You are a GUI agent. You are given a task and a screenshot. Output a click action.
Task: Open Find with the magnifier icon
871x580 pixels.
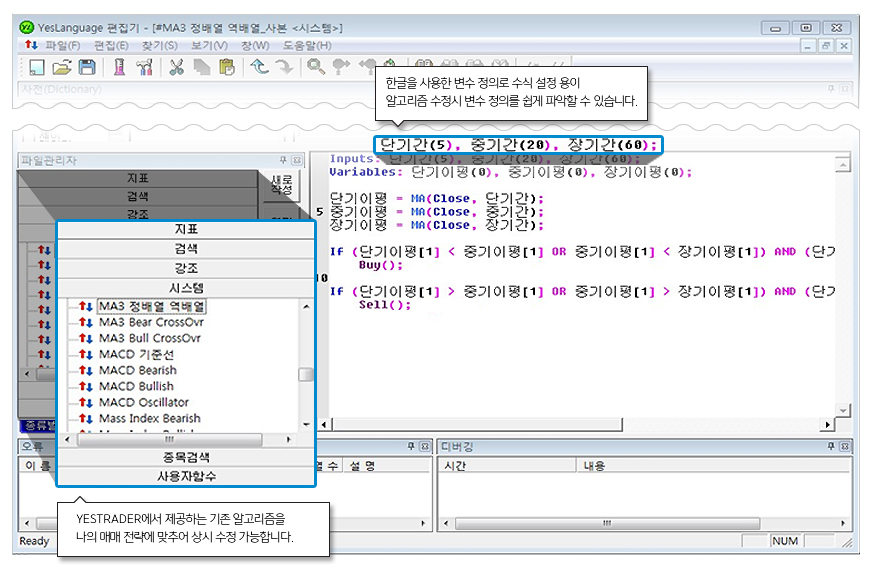[x=316, y=67]
